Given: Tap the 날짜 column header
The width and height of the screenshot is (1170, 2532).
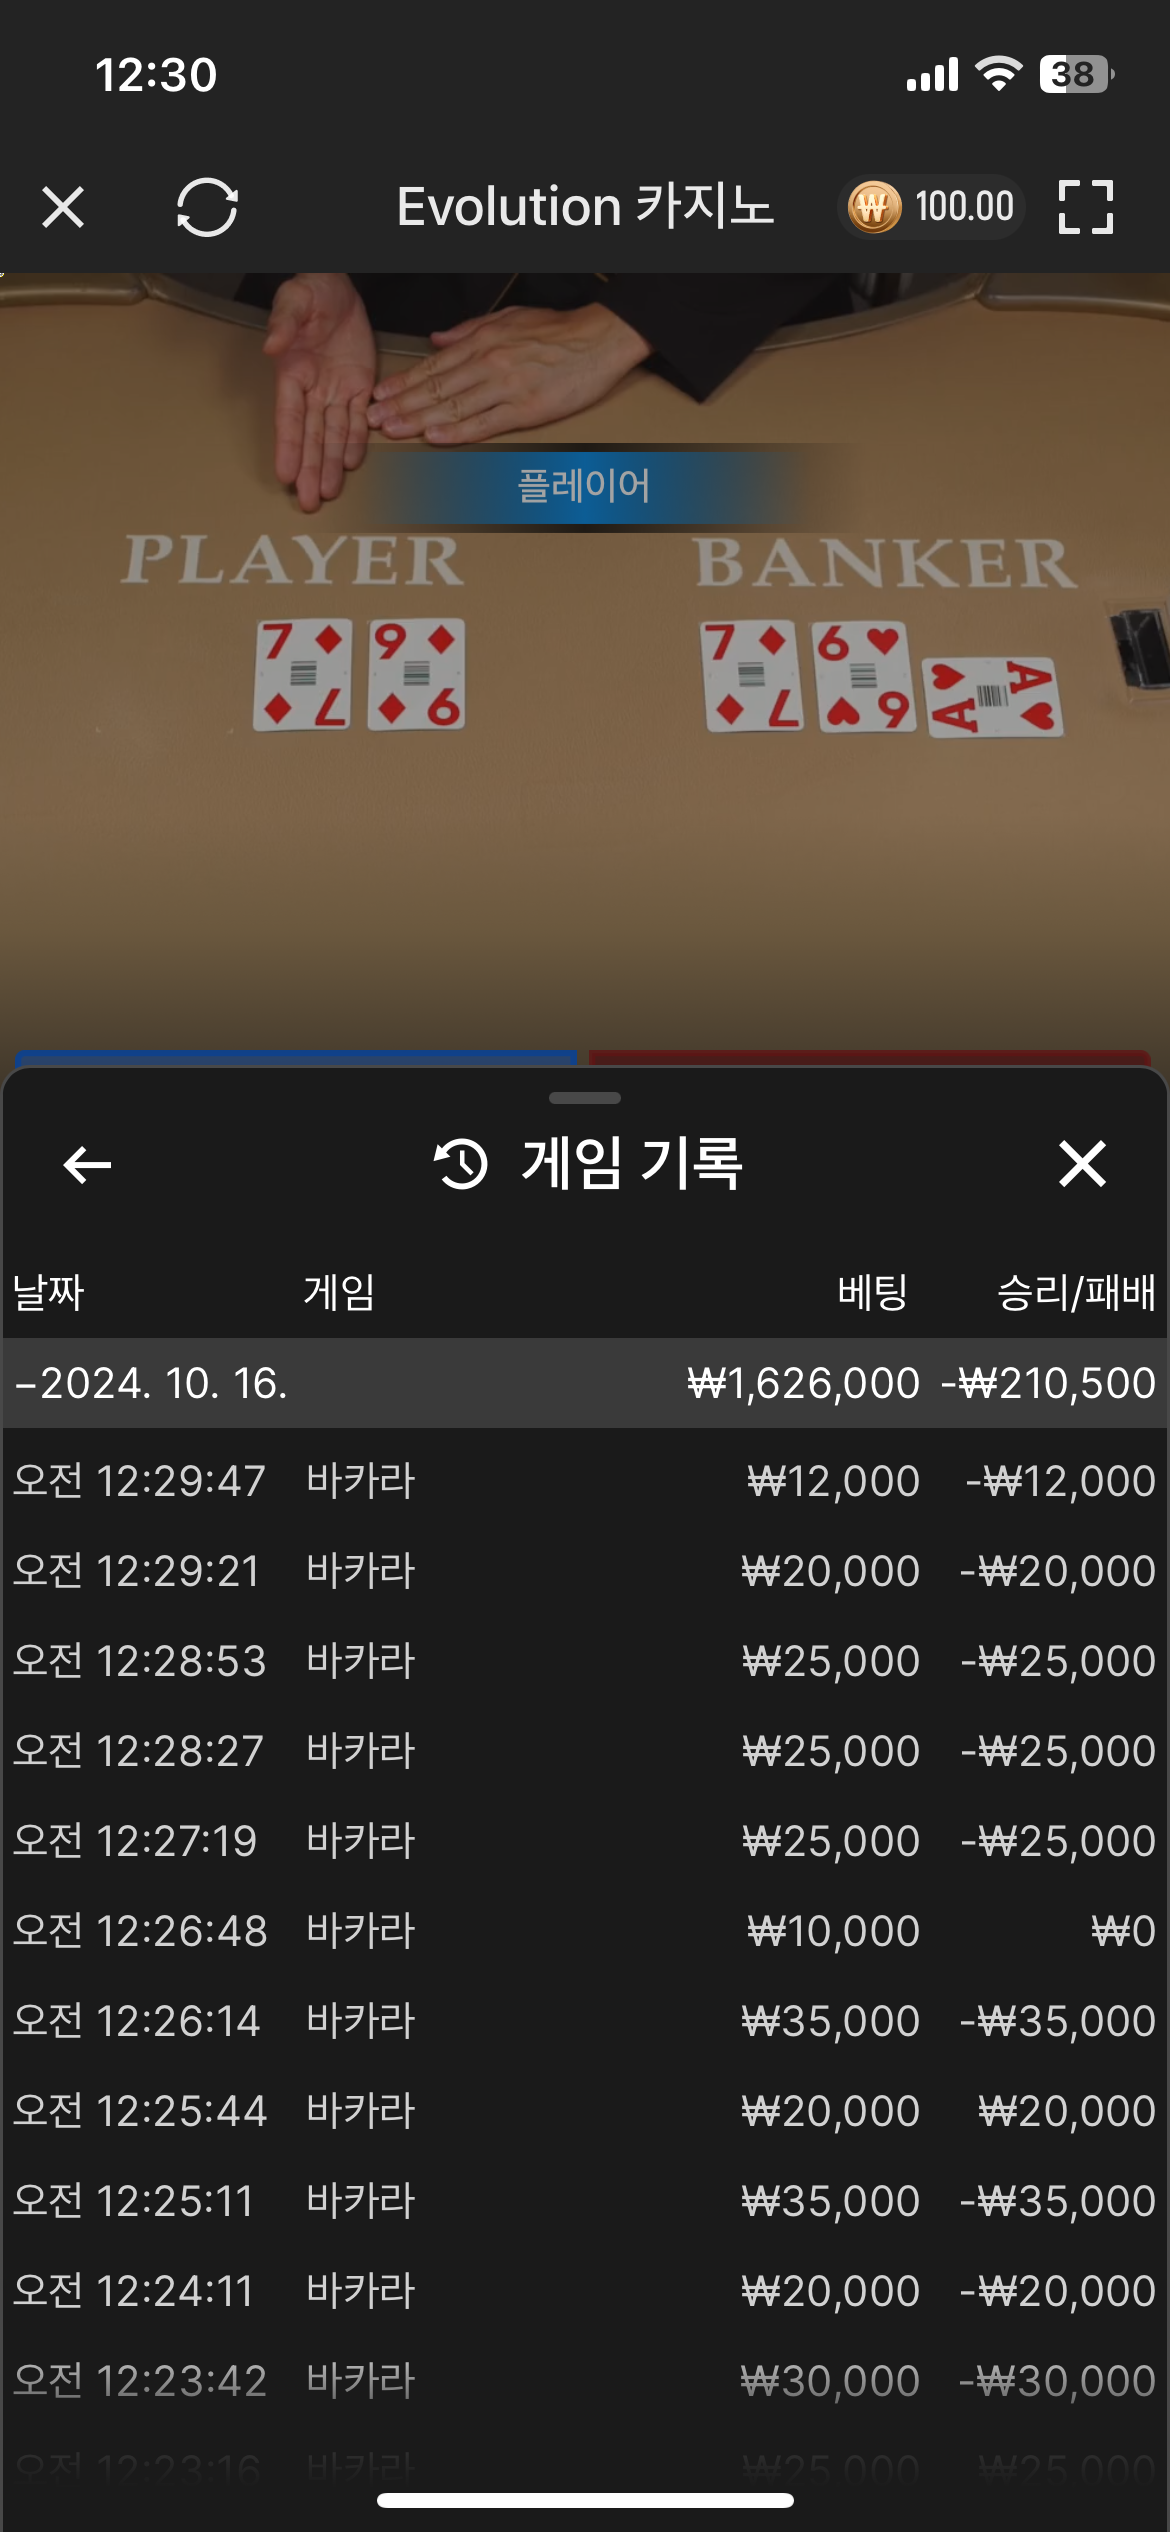Looking at the screenshot, I should tap(48, 1292).
